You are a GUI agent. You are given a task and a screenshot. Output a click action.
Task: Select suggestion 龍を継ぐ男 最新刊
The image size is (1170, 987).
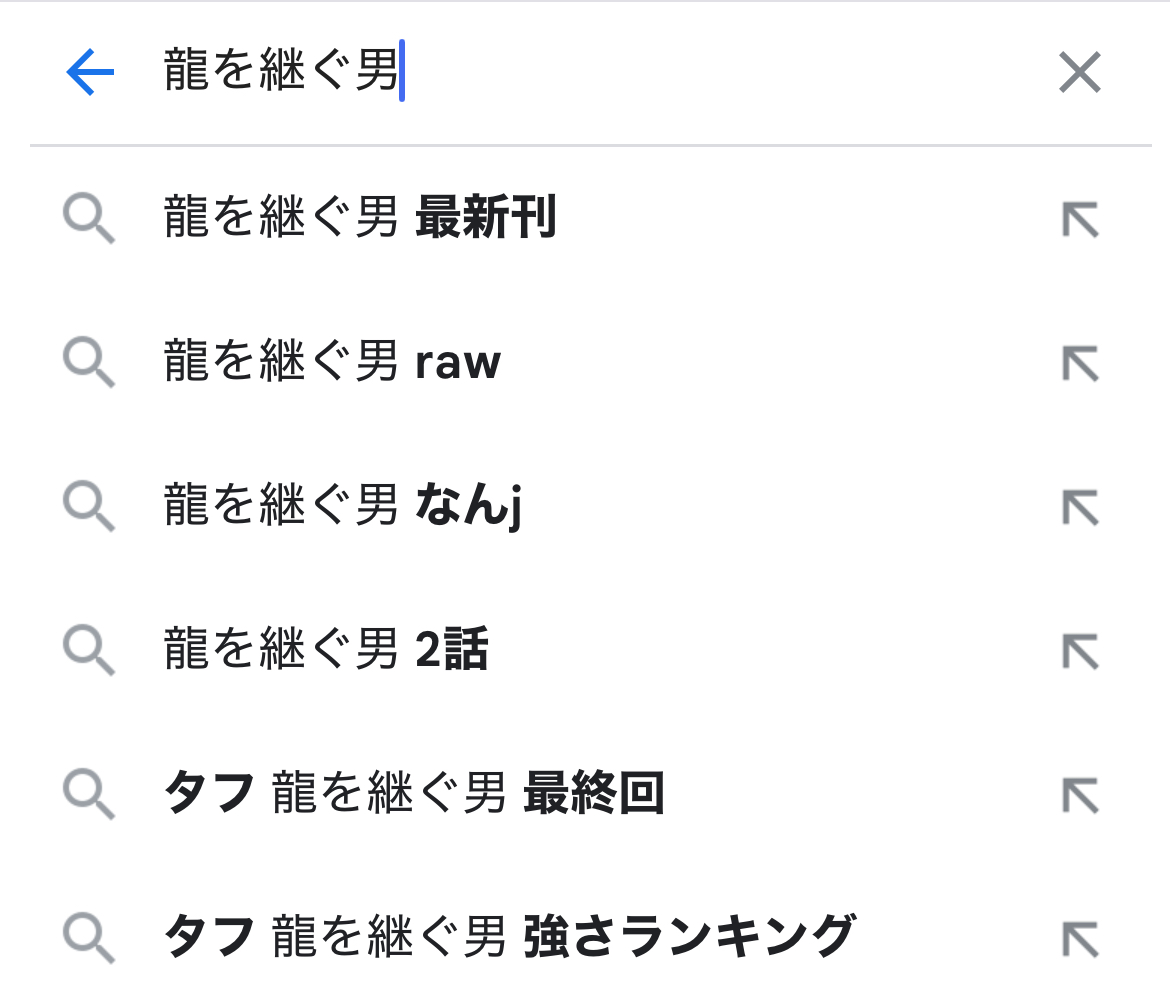360,218
